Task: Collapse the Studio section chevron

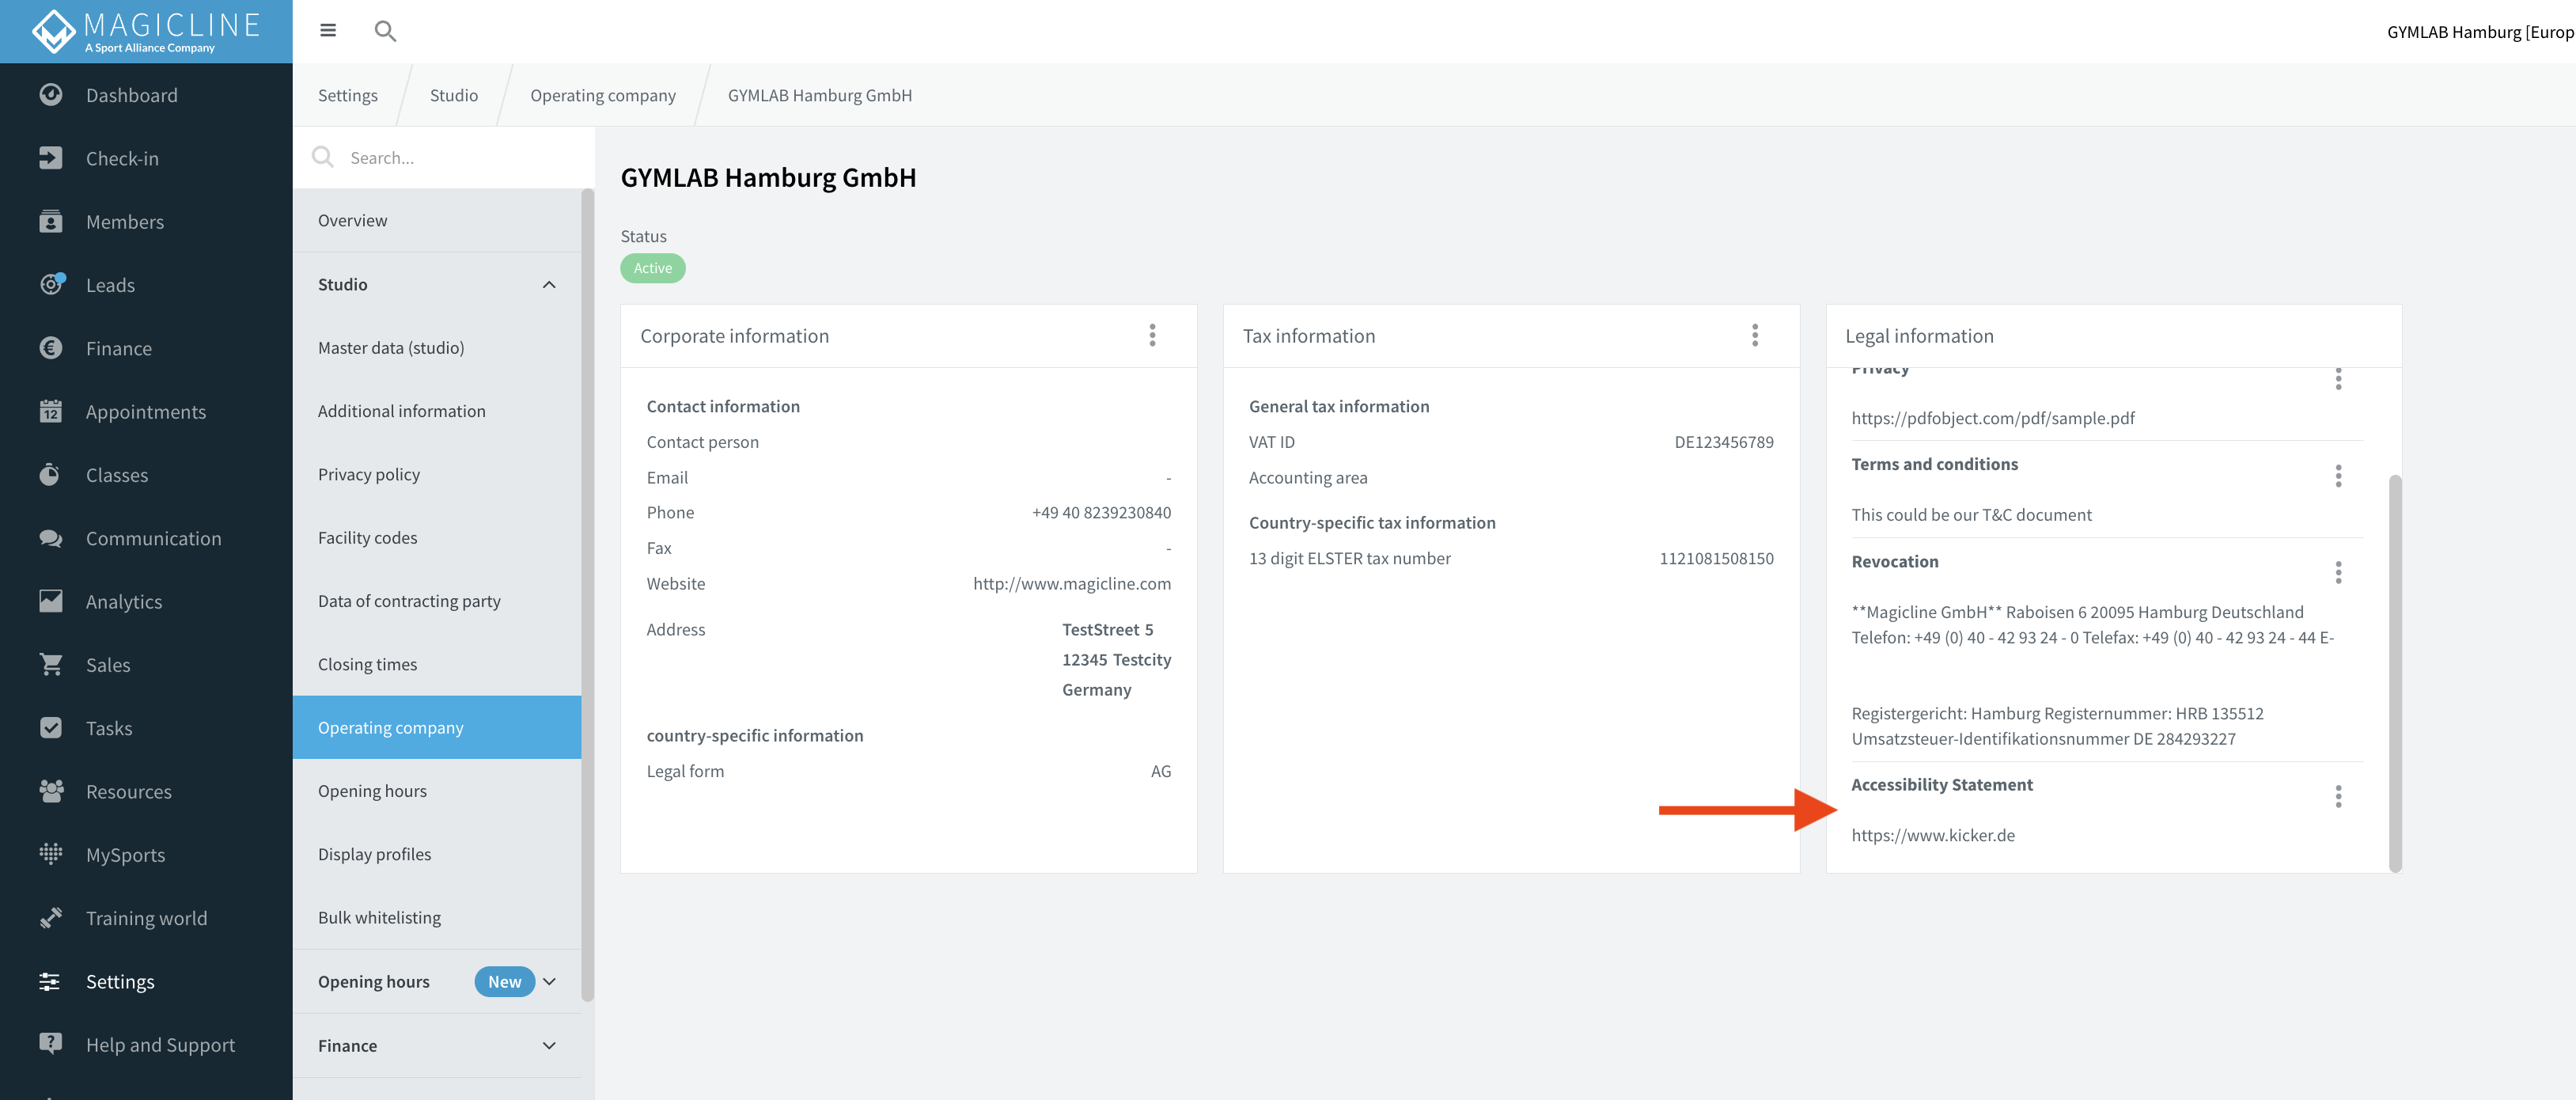Action: click(x=549, y=285)
